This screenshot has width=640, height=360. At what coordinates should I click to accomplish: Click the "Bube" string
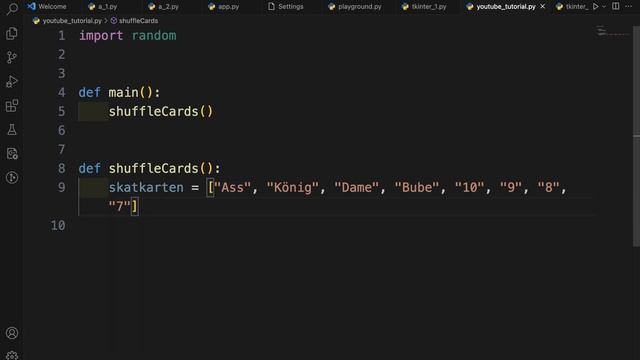417,187
